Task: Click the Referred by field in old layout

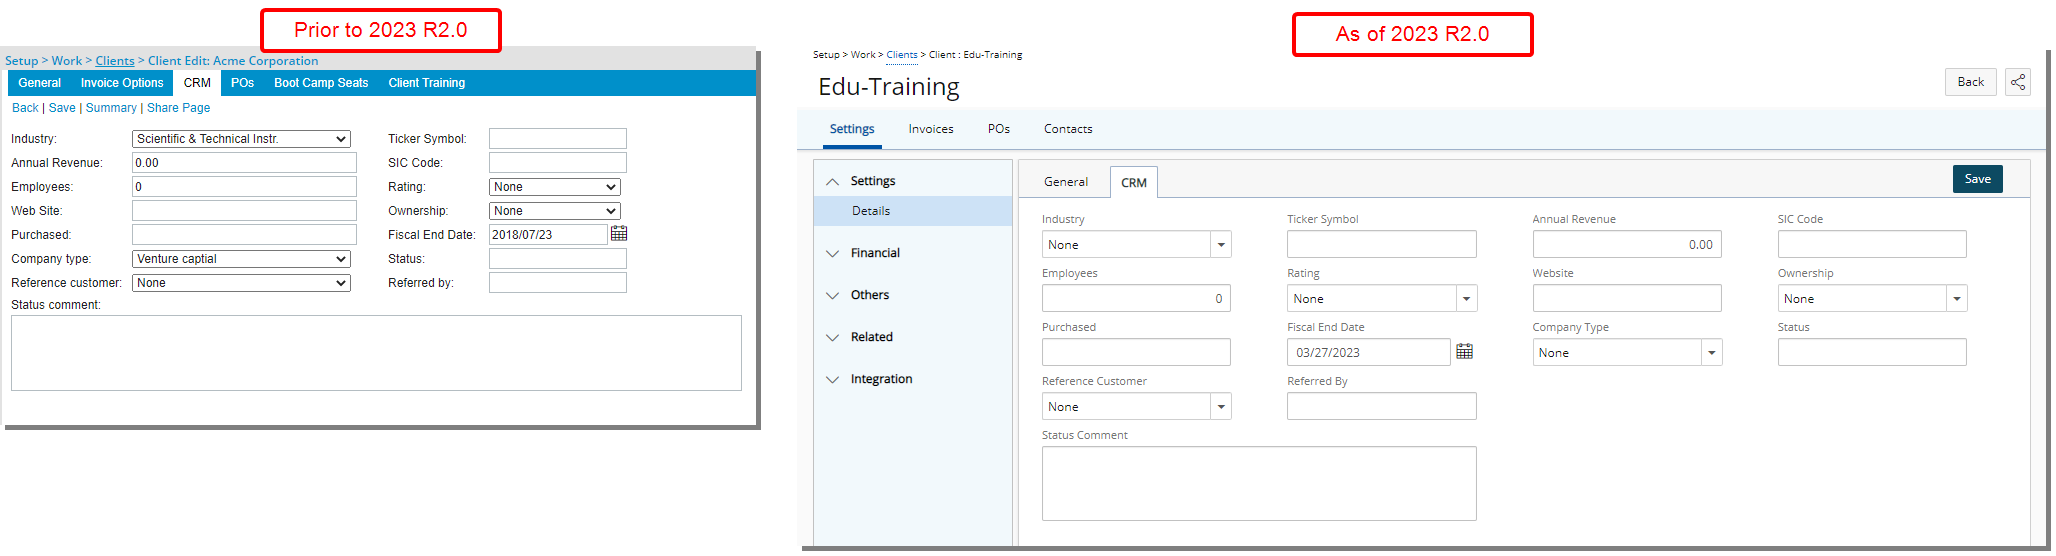Action: [558, 283]
